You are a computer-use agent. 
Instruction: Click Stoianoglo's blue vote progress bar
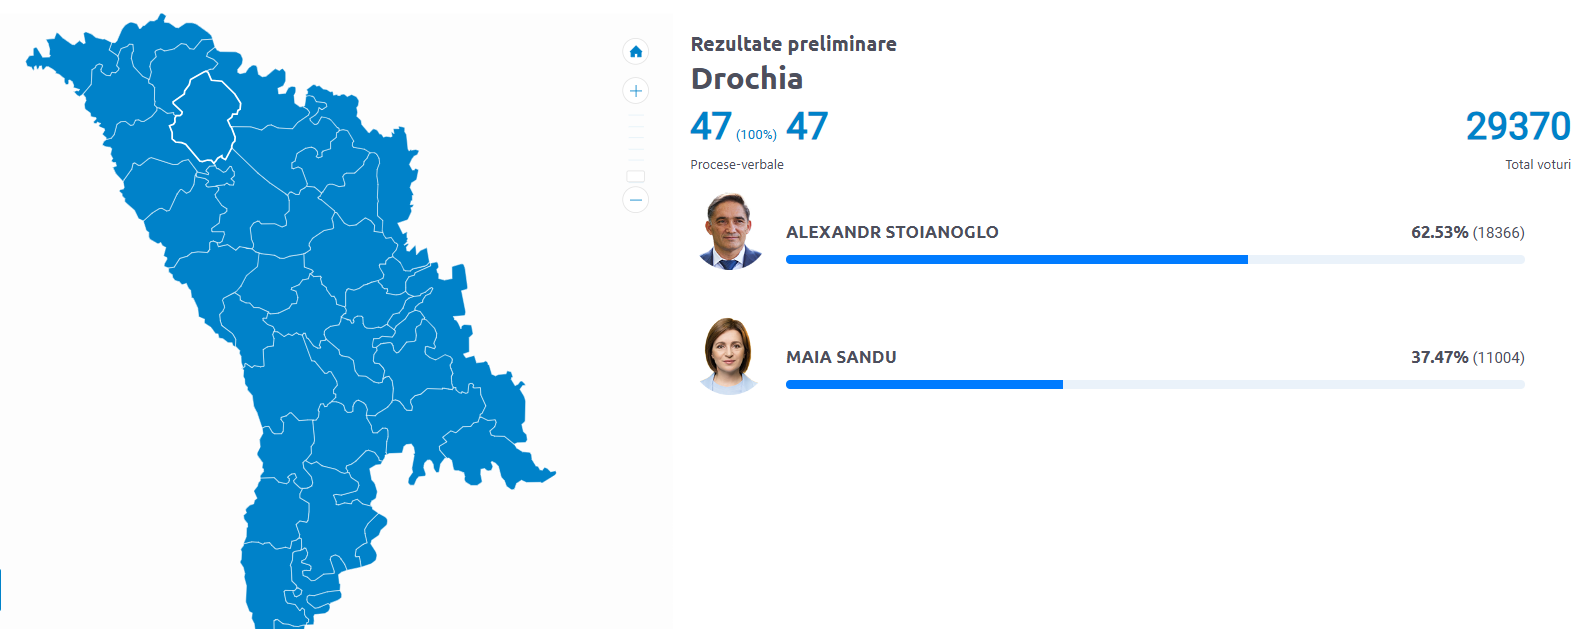(1016, 260)
